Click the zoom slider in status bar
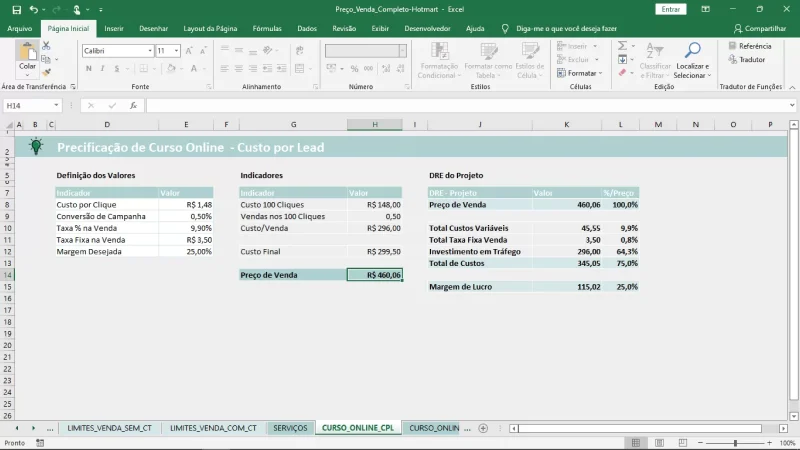Screen dimensions: 800x450 click(735, 442)
